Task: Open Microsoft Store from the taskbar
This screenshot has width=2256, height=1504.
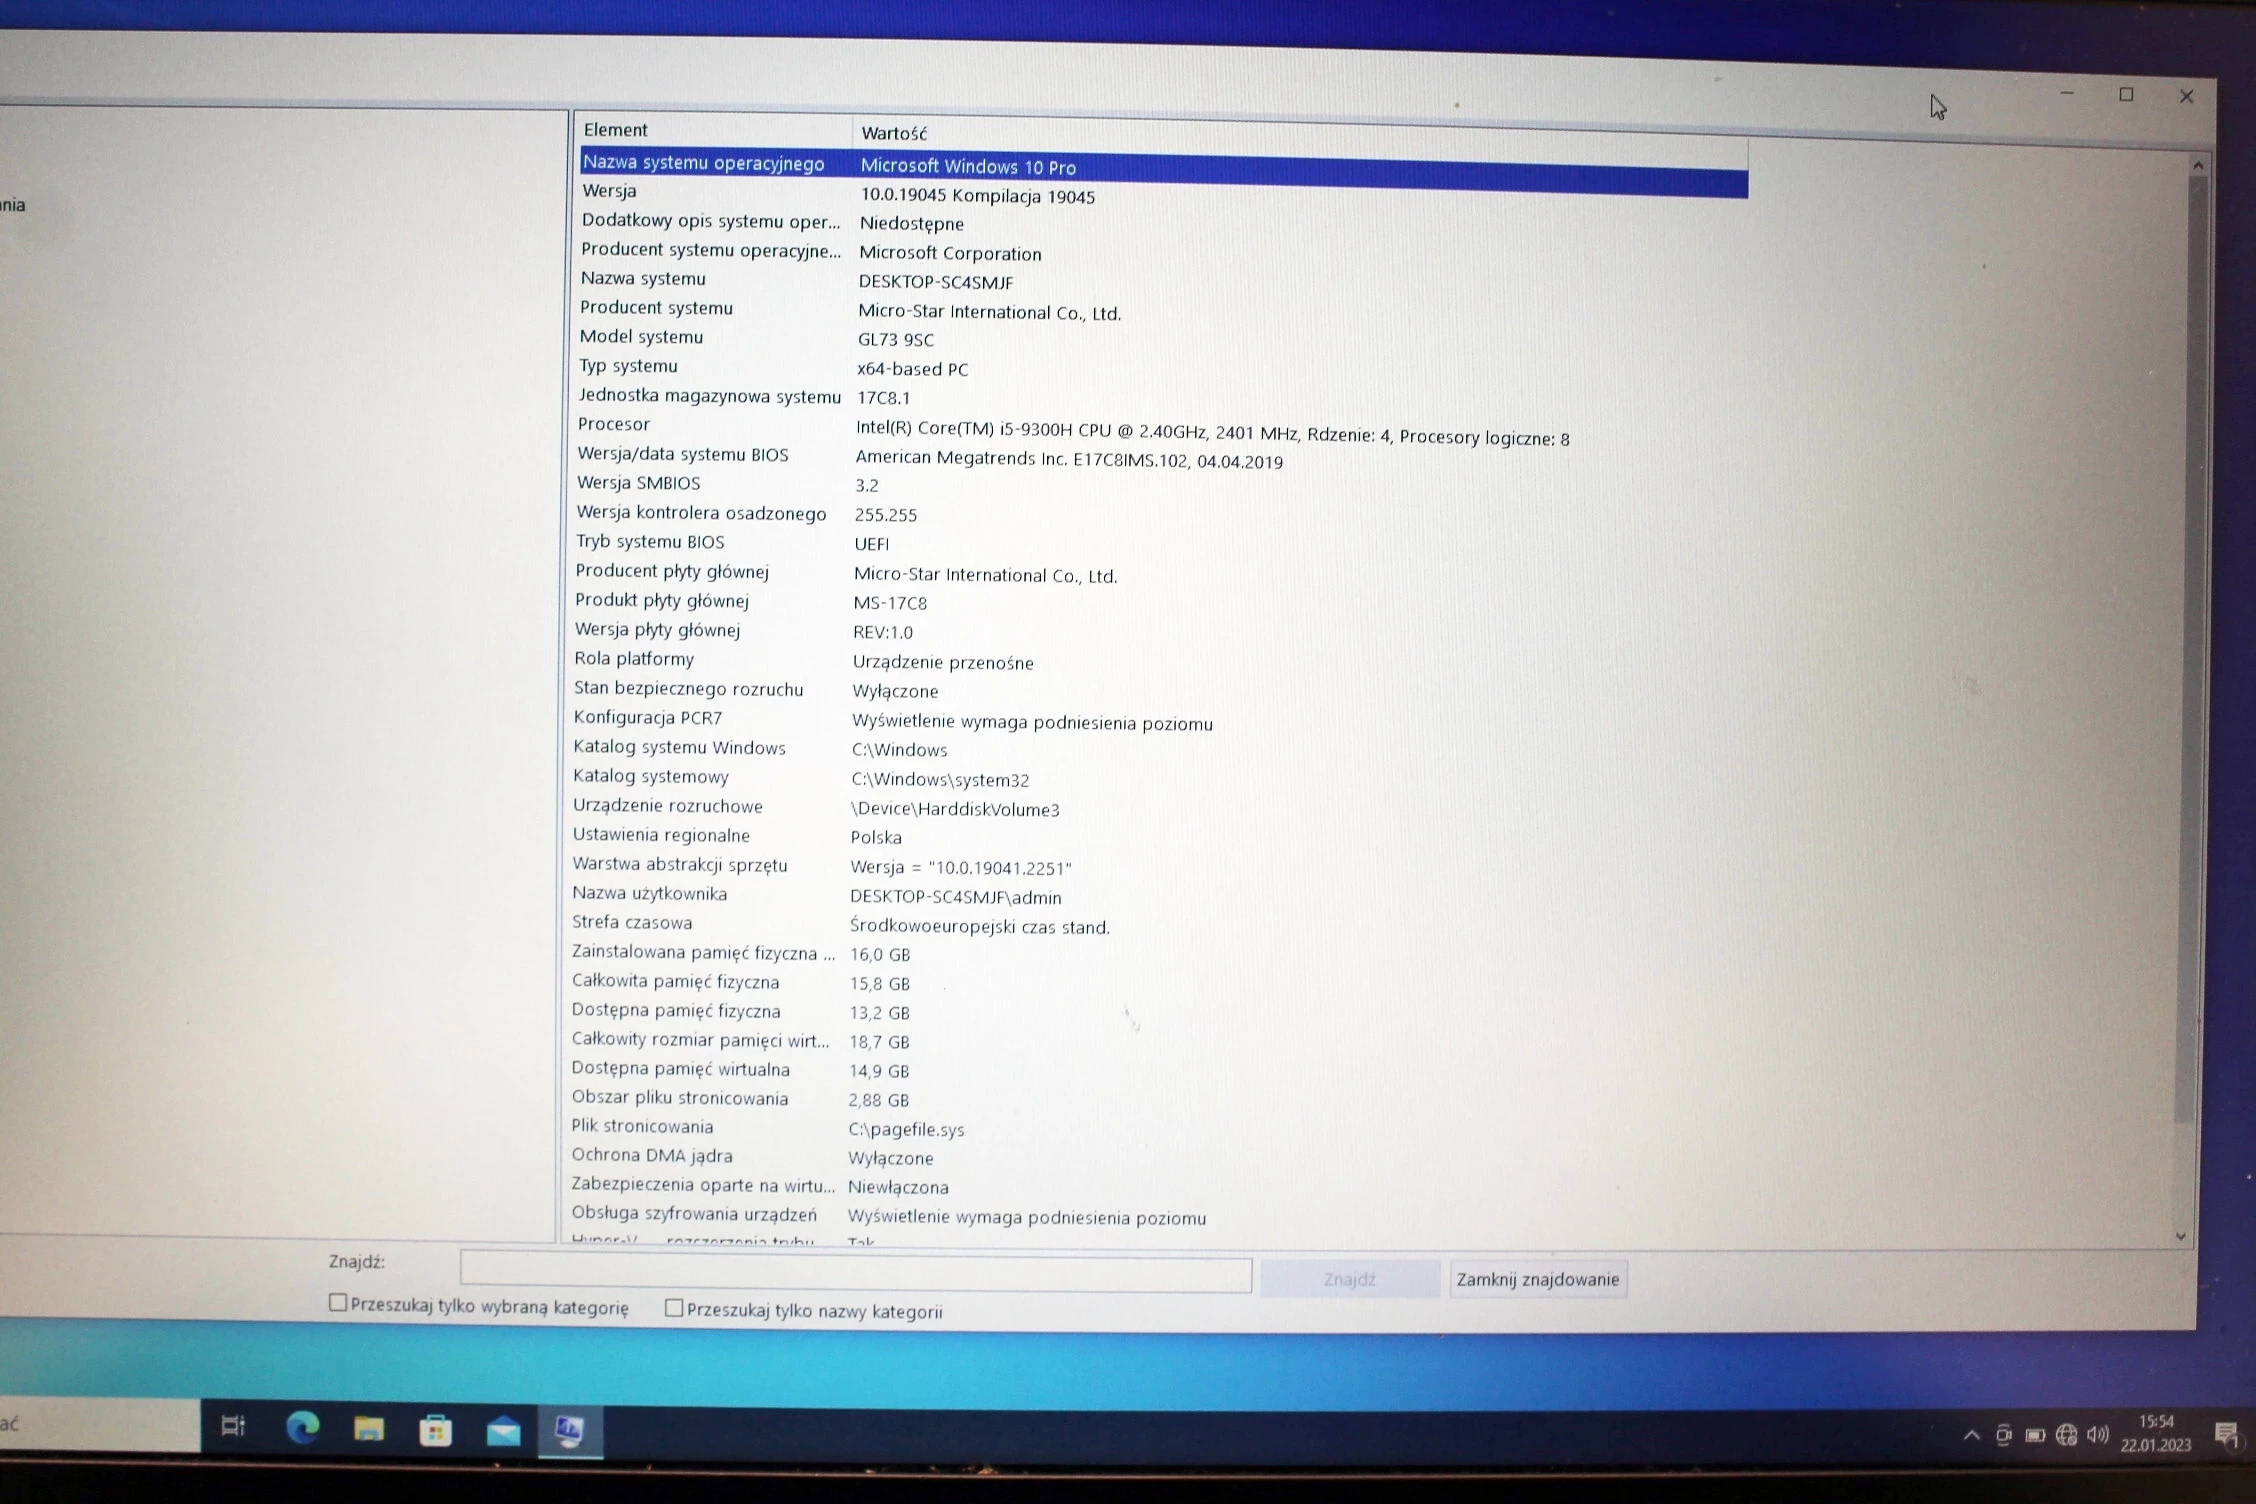Action: point(435,1430)
